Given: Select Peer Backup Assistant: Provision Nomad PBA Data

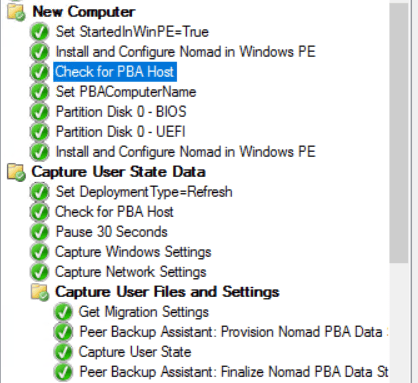Looking at the screenshot, I should point(234,332).
